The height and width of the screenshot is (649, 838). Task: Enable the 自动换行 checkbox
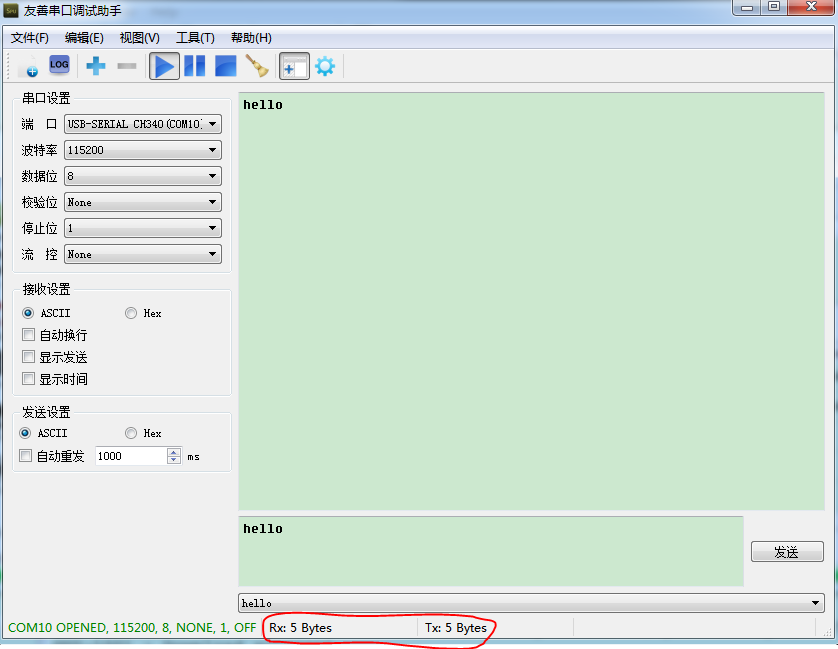click(x=29, y=335)
